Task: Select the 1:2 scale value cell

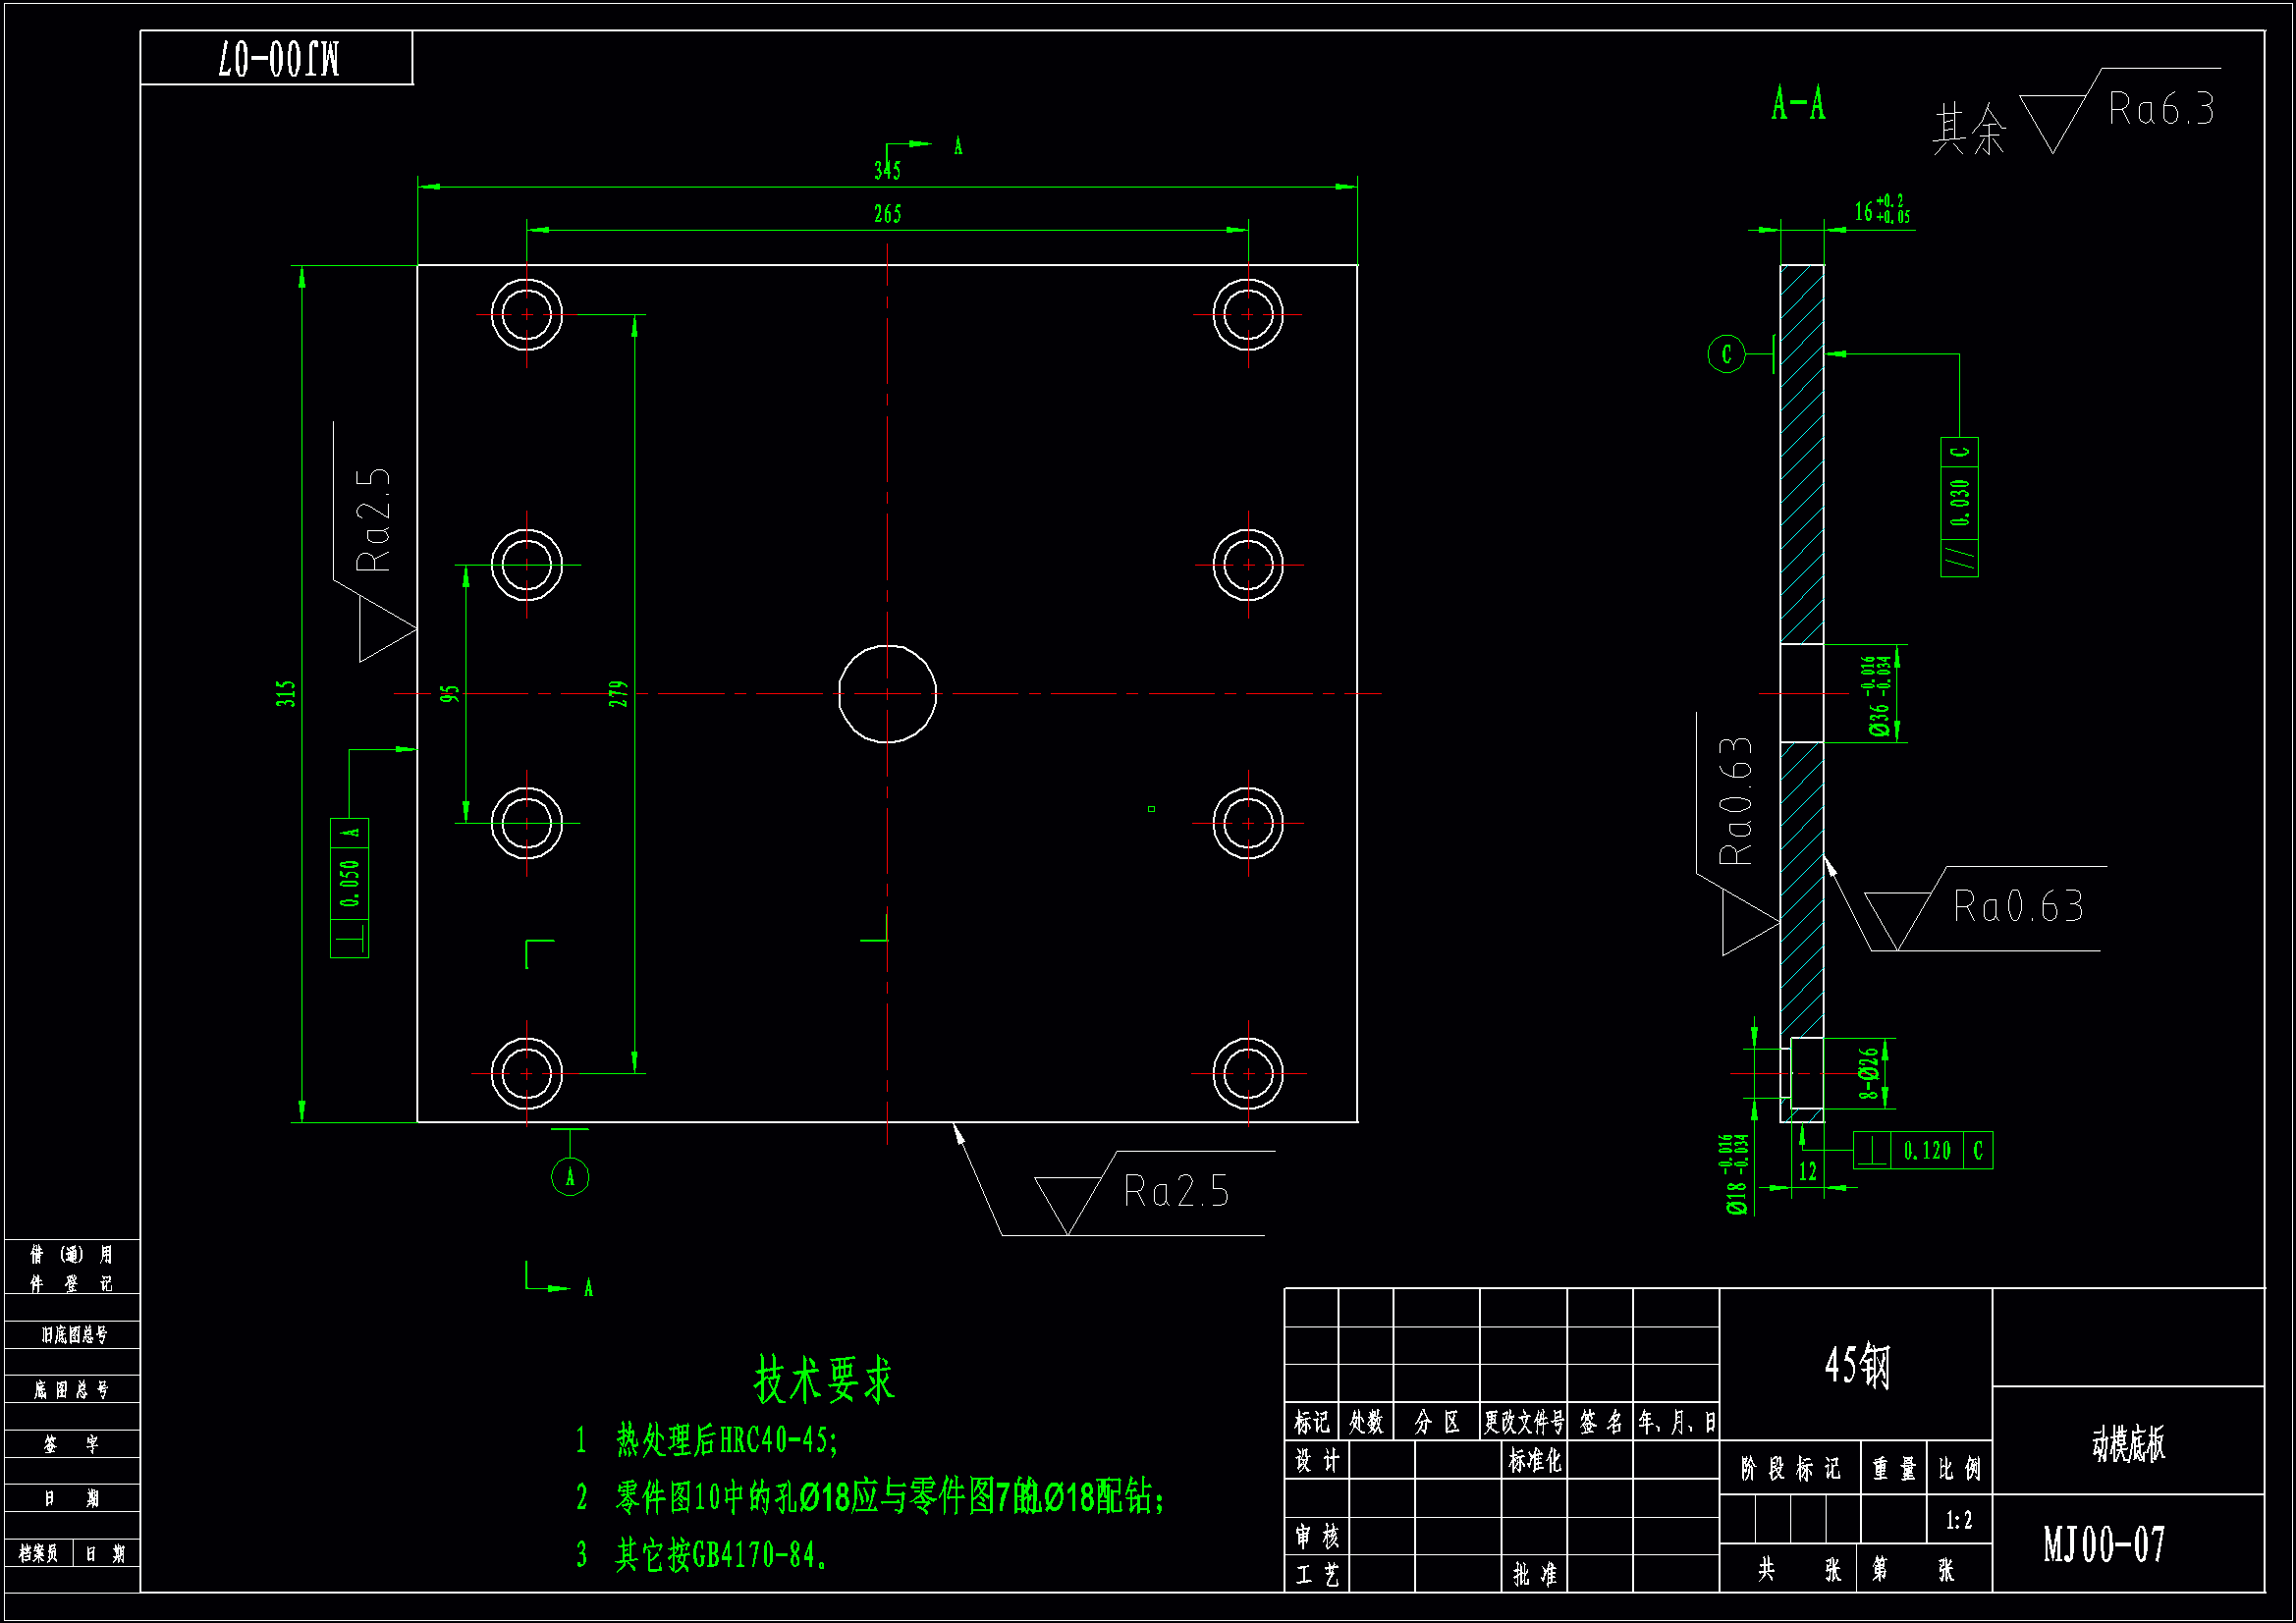Action: pos(1959,1521)
